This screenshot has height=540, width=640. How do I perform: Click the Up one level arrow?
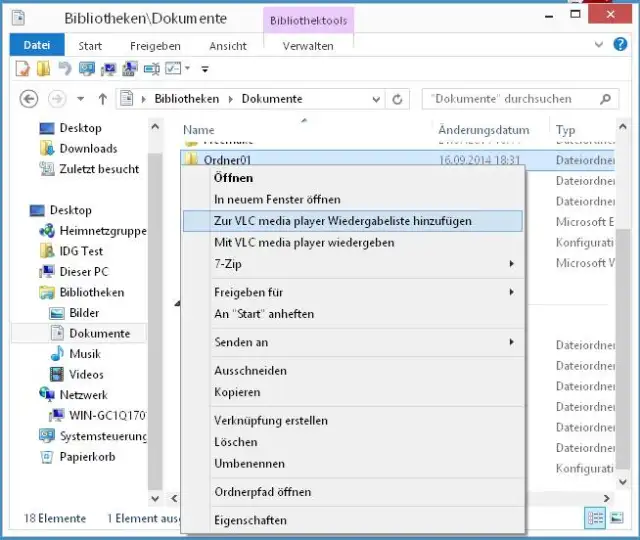(x=102, y=99)
